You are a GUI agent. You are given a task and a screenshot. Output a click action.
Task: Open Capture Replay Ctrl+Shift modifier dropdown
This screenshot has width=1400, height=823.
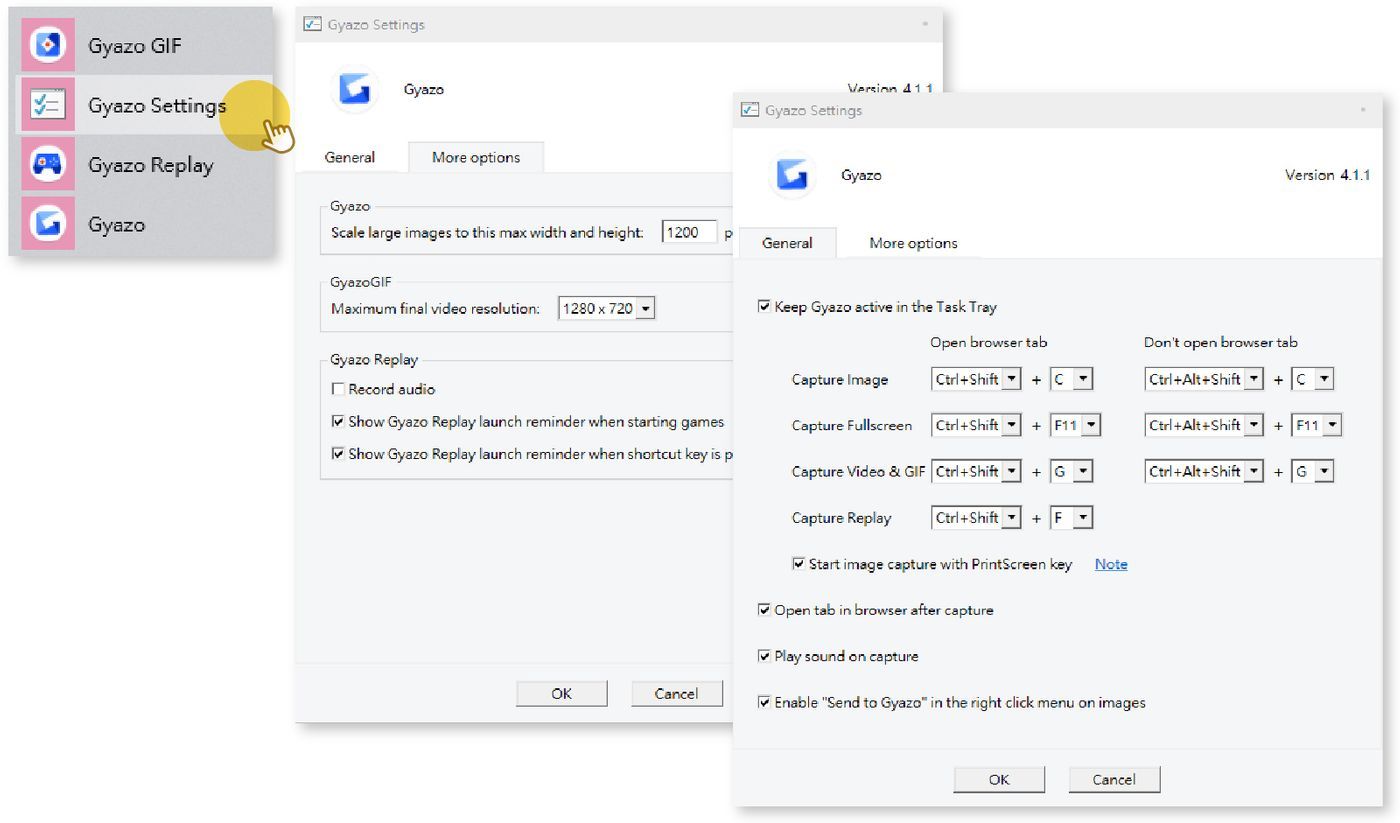point(976,517)
